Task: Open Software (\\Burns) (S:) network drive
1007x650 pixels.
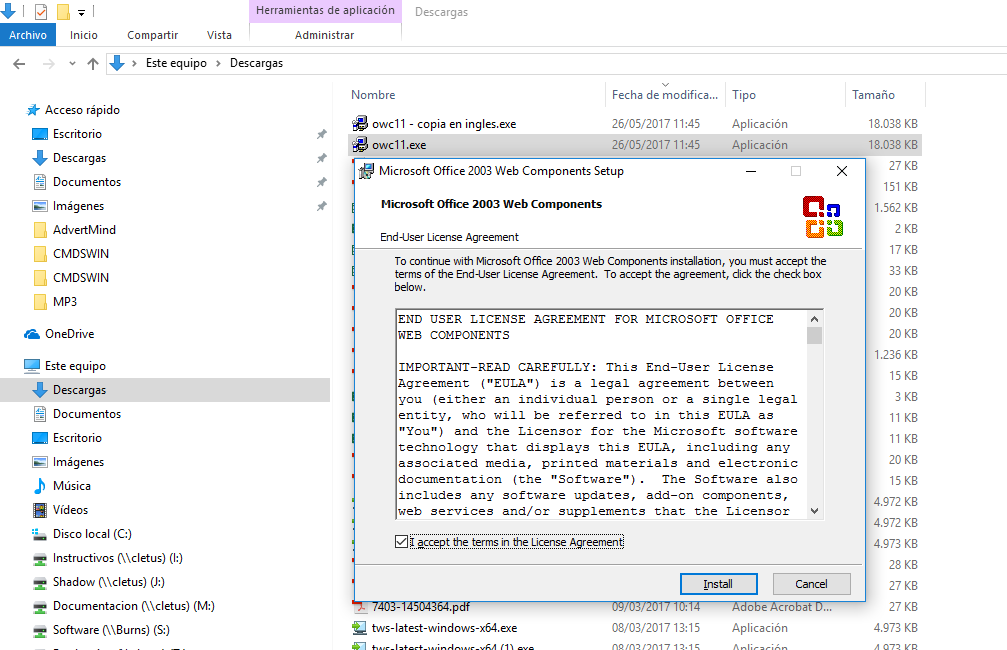Action: [111, 630]
